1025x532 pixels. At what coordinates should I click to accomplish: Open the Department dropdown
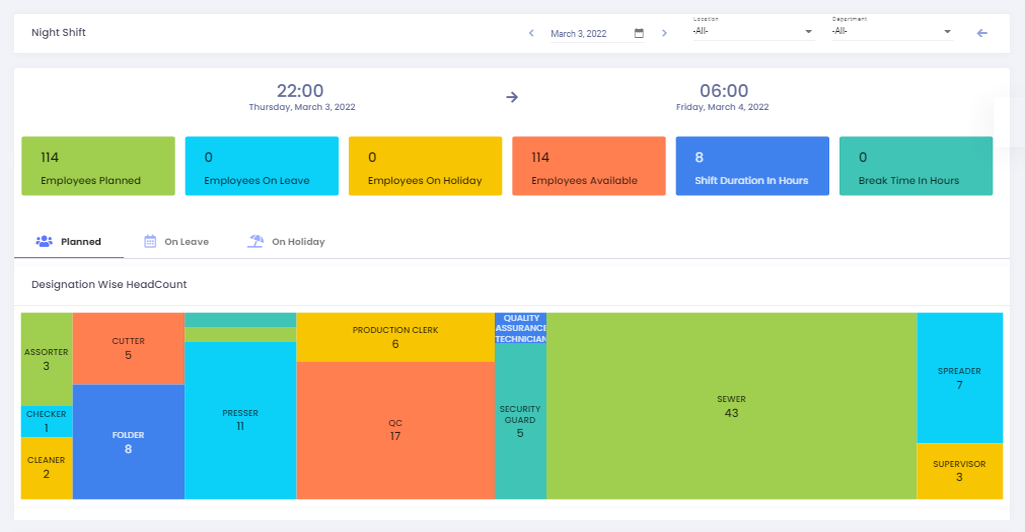click(892, 31)
